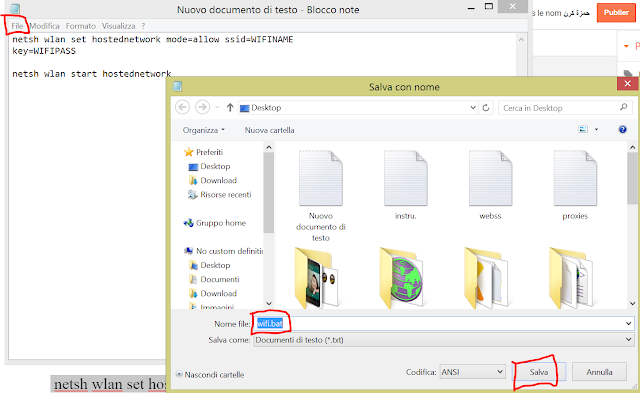Select Documenti in the navigation pane
This screenshot has width=640, height=393.
214,280
